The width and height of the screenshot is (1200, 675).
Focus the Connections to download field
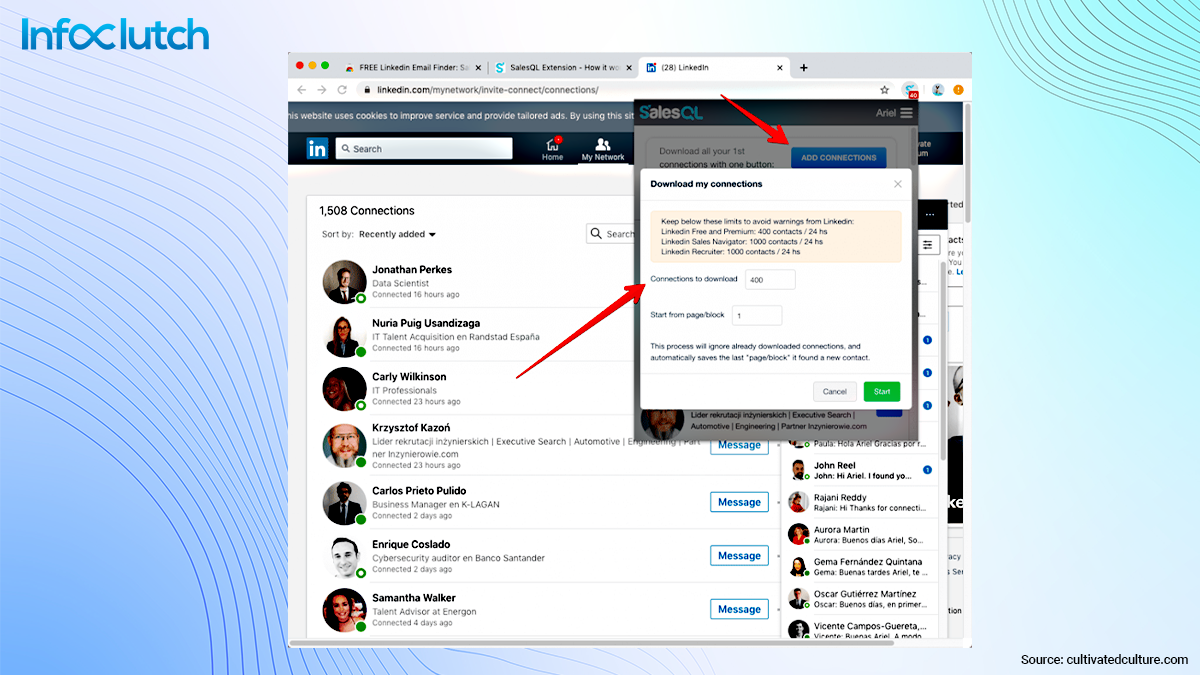click(x=770, y=280)
